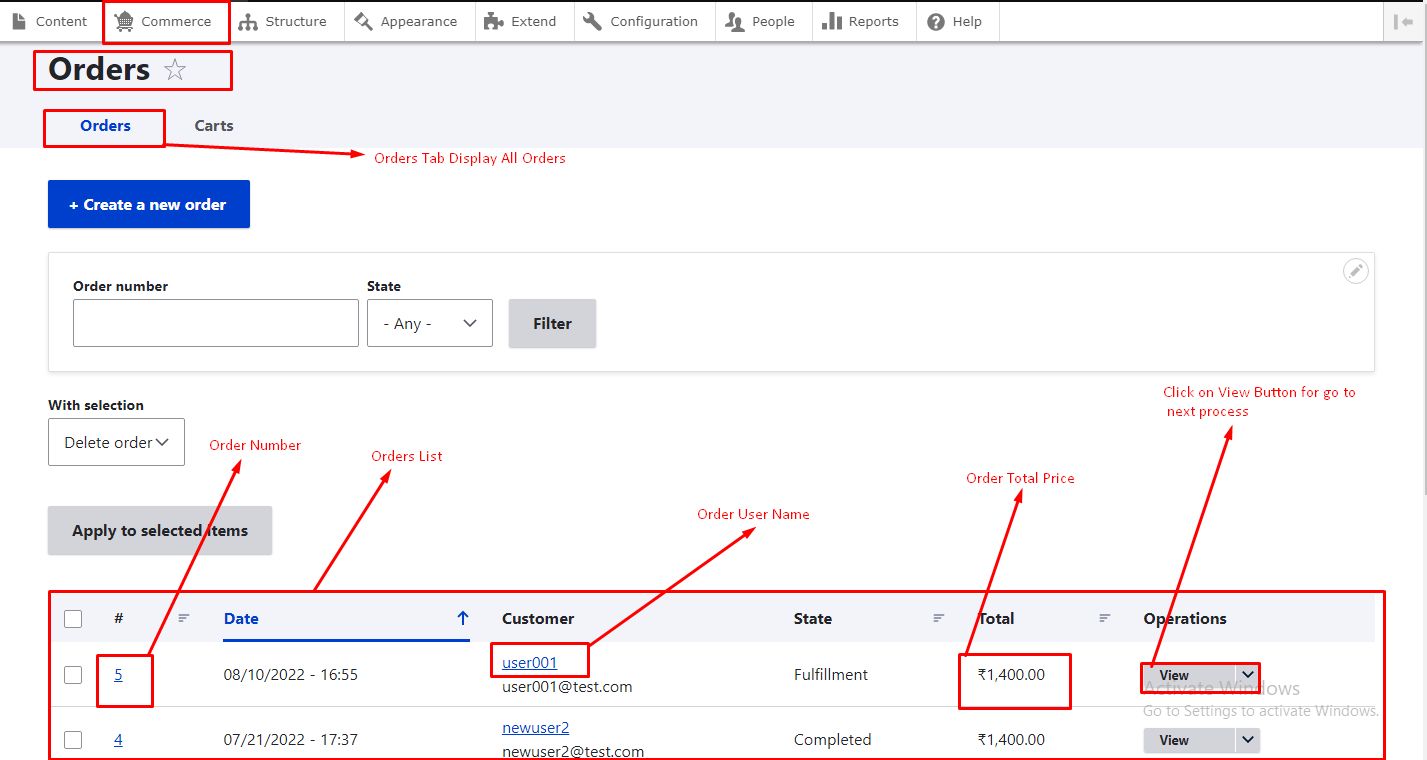Open the Configuration menu
Image resolution: width=1427 pixels, height=760 pixels.
pyautogui.click(x=643, y=21)
